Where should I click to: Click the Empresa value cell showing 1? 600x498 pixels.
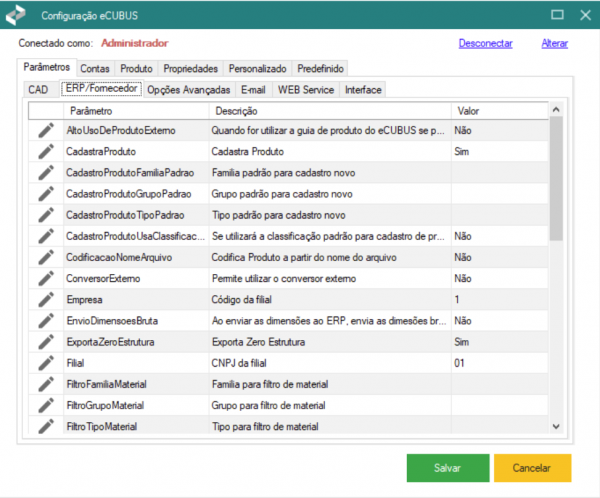coord(500,299)
